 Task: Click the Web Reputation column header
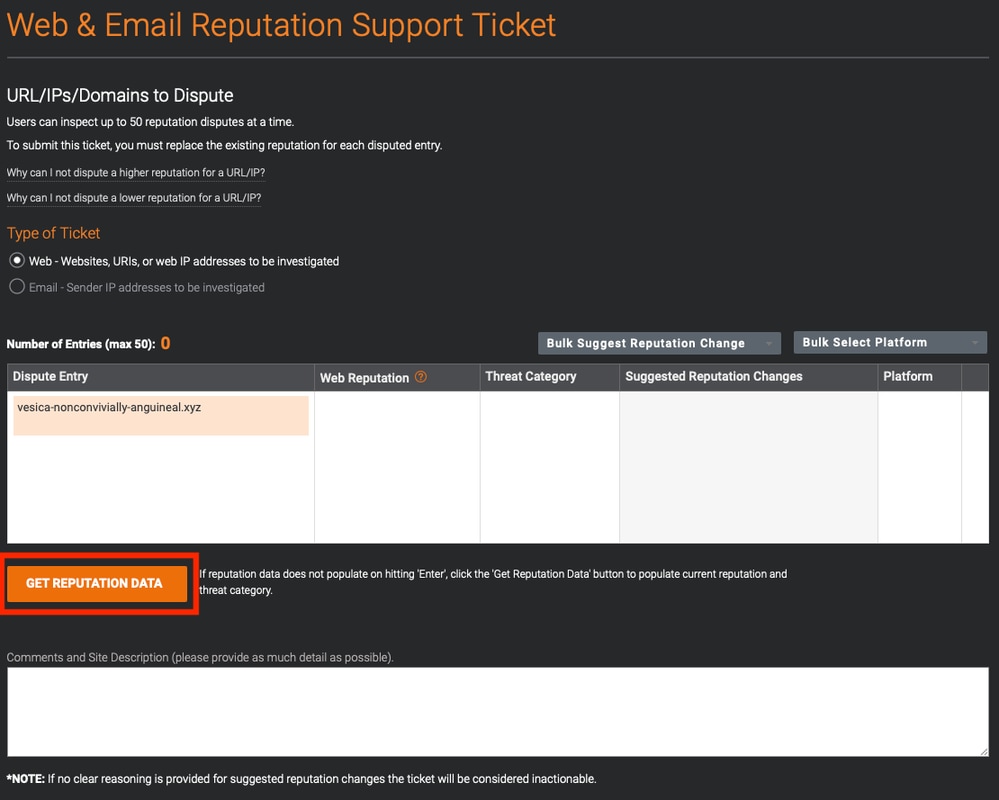[x=397, y=377]
